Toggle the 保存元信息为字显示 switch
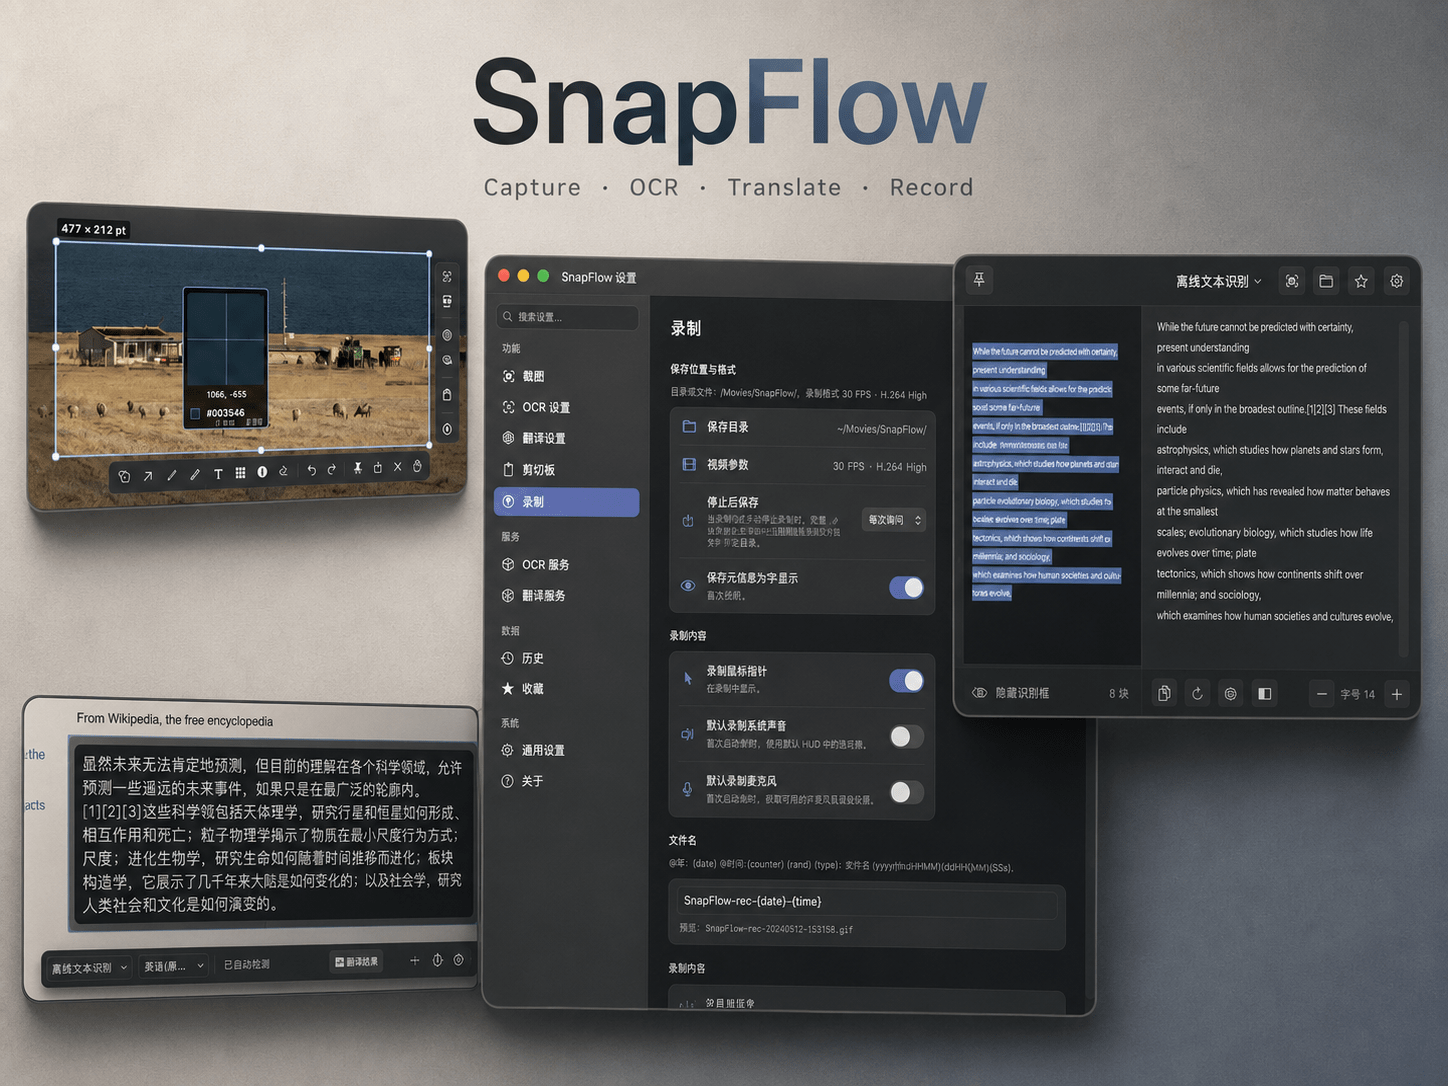1448x1086 pixels. (906, 587)
